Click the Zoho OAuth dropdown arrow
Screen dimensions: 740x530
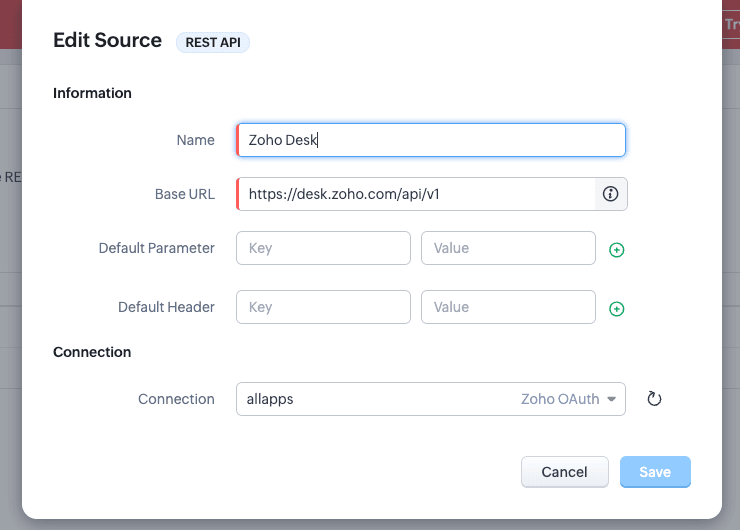(612, 399)
